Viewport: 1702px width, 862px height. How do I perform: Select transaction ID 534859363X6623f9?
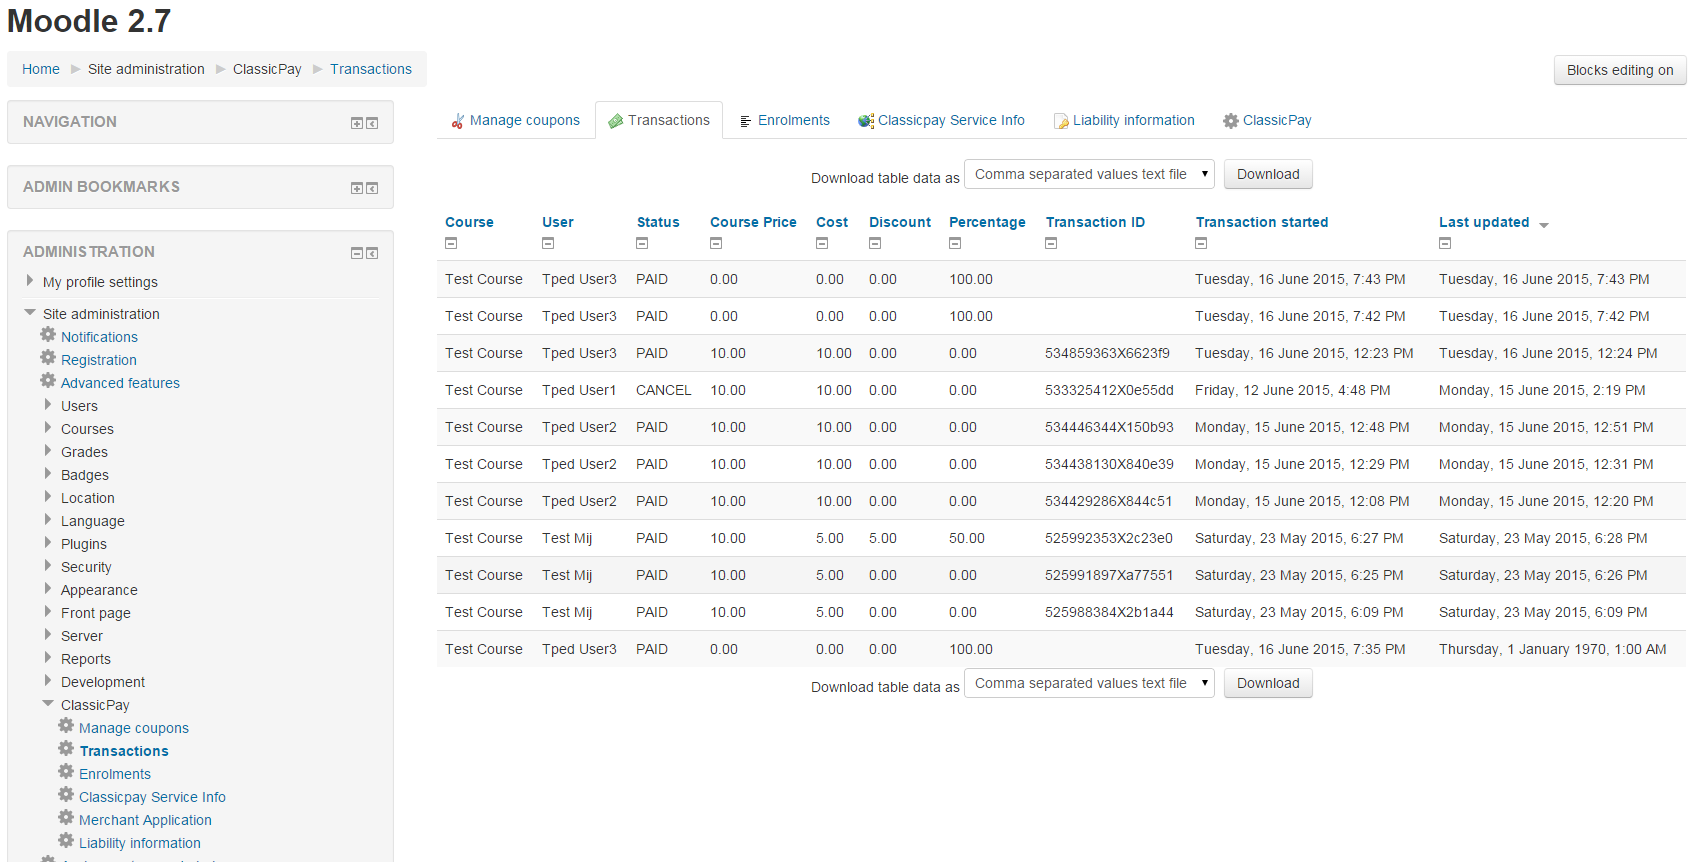[1107, 353]
